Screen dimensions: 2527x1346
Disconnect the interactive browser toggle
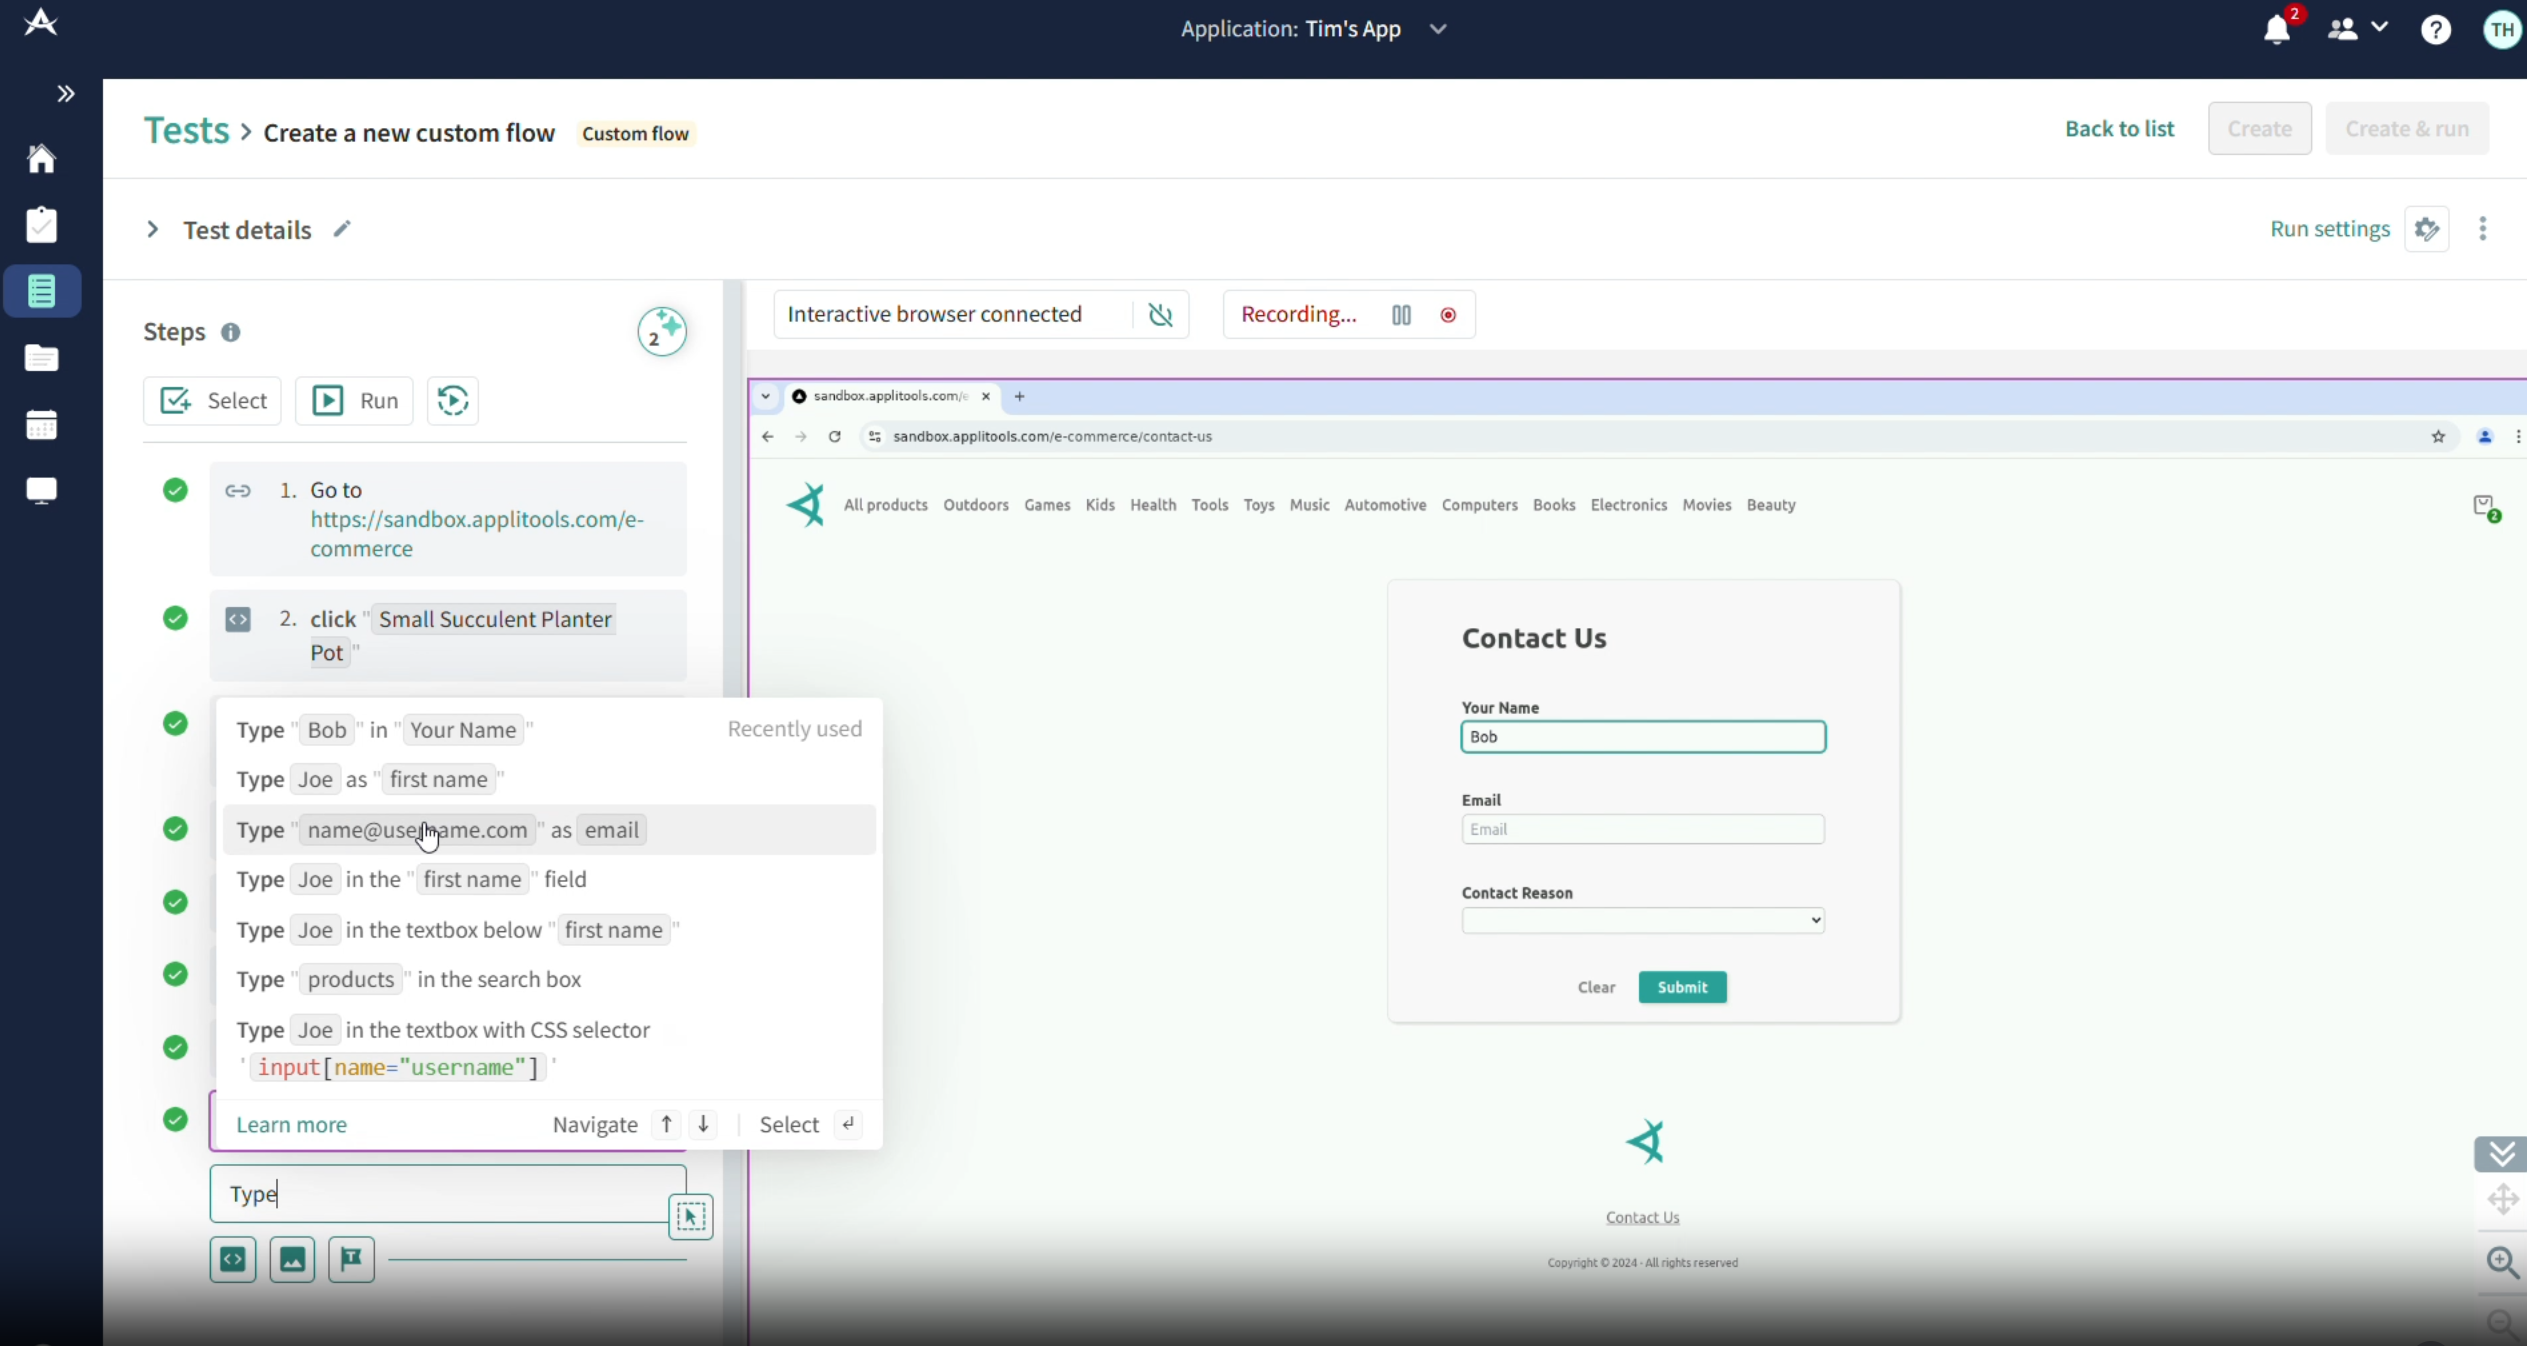click(1160, 315)
